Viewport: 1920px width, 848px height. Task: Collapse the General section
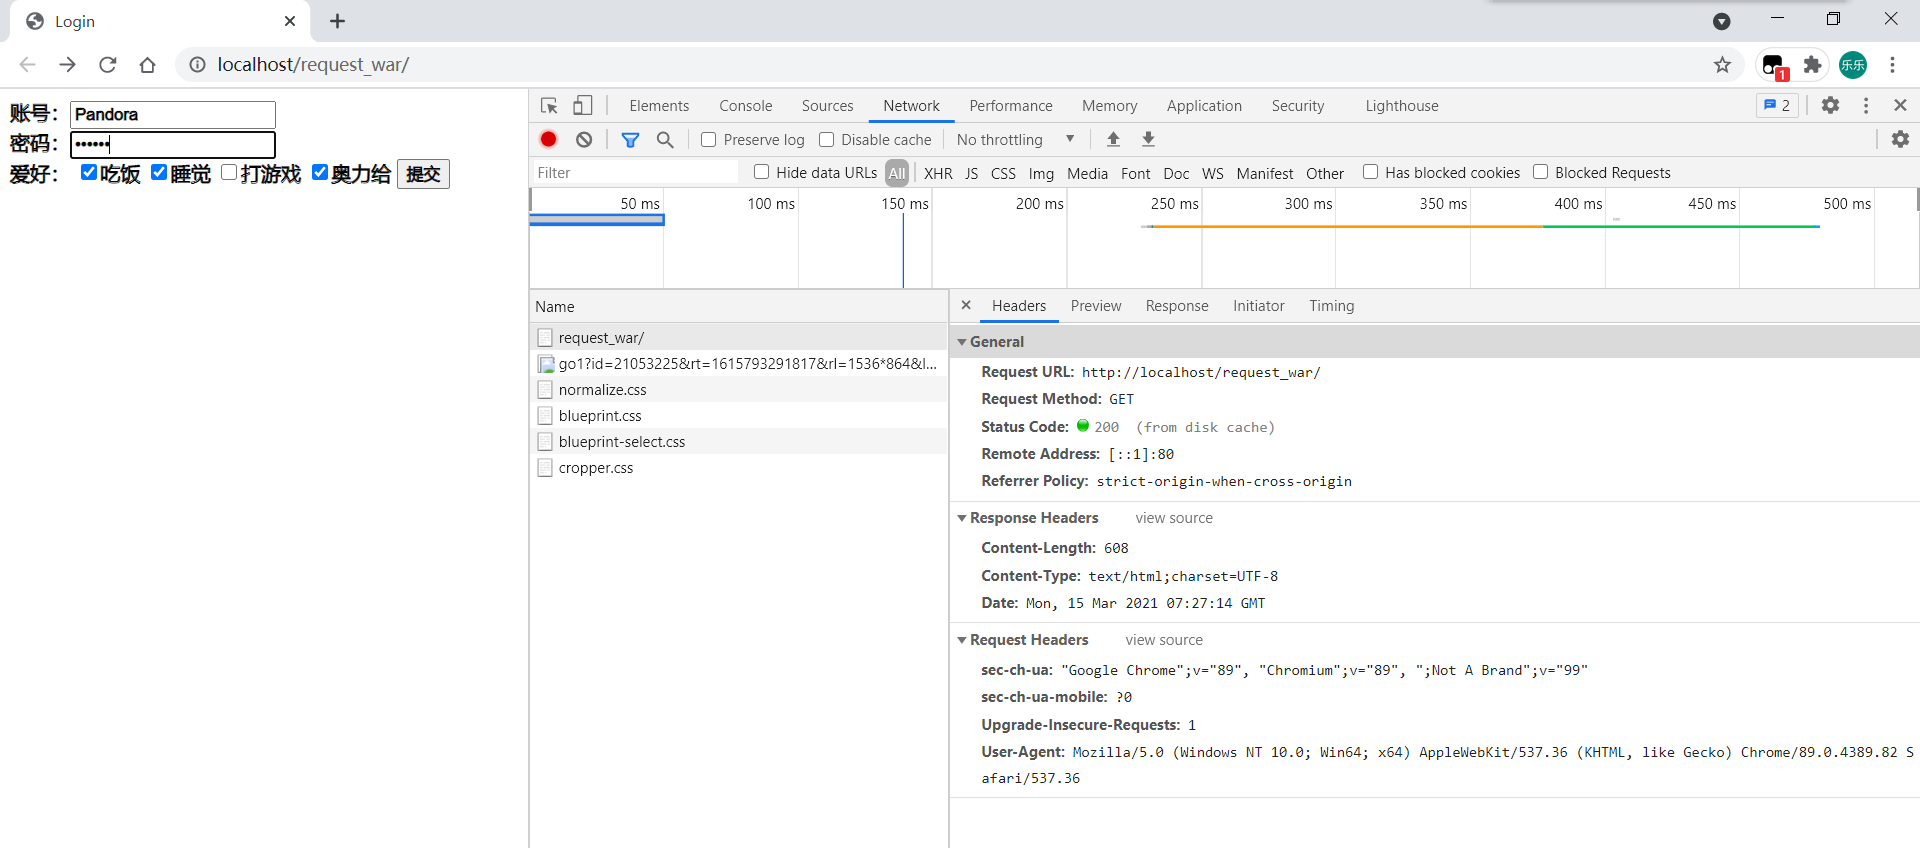click(x=962, y=342)
